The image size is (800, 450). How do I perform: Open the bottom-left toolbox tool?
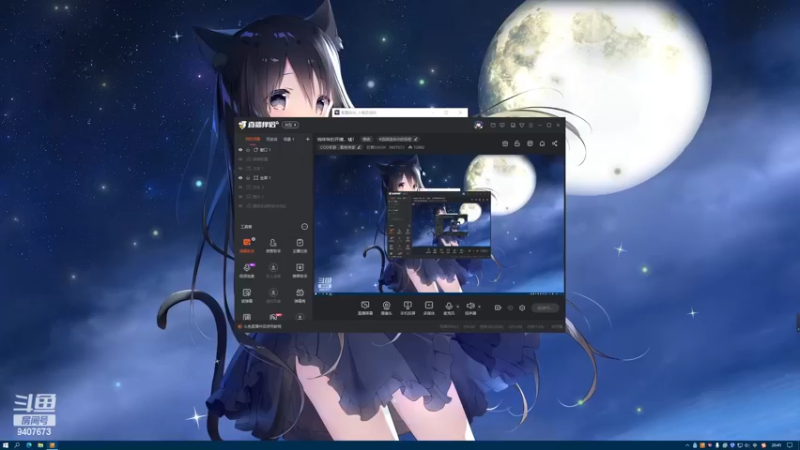pyautogui.click(x=247, y=317)
